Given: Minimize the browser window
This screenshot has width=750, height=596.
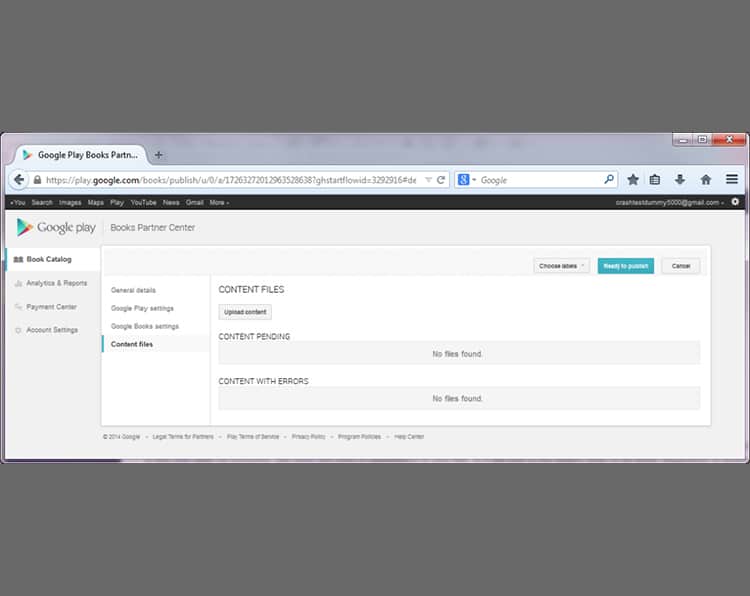Looking at the screenshot, I should [x=683, y=140].
